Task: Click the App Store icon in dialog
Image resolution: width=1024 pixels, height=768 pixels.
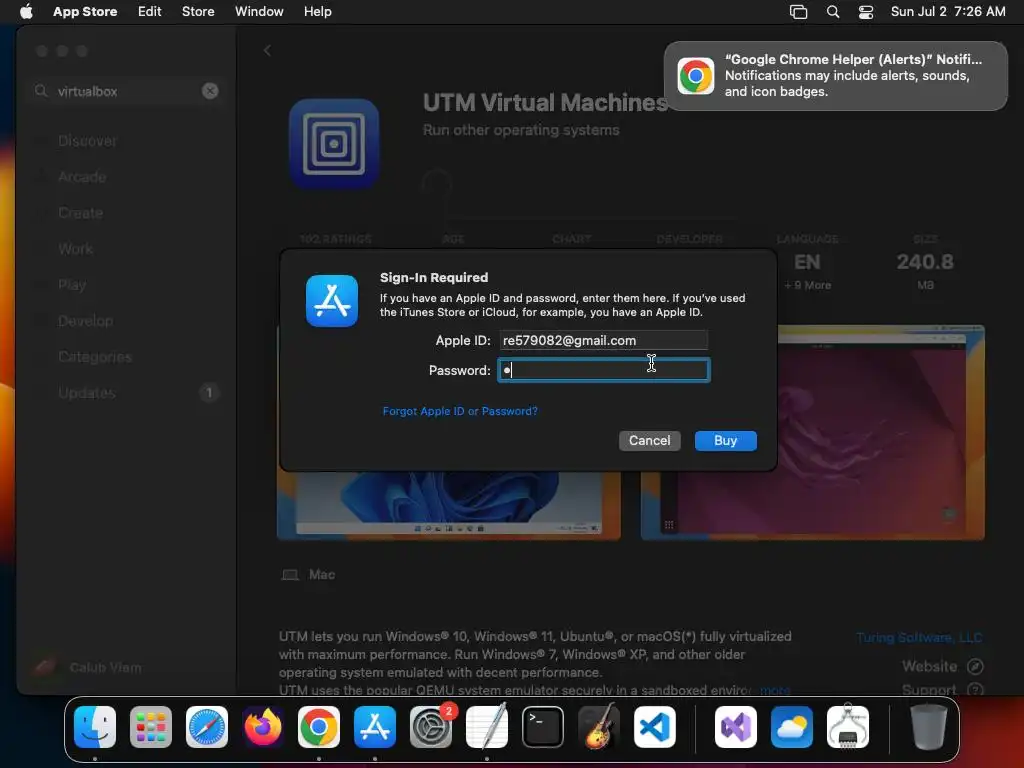Action: coord(332,301)
